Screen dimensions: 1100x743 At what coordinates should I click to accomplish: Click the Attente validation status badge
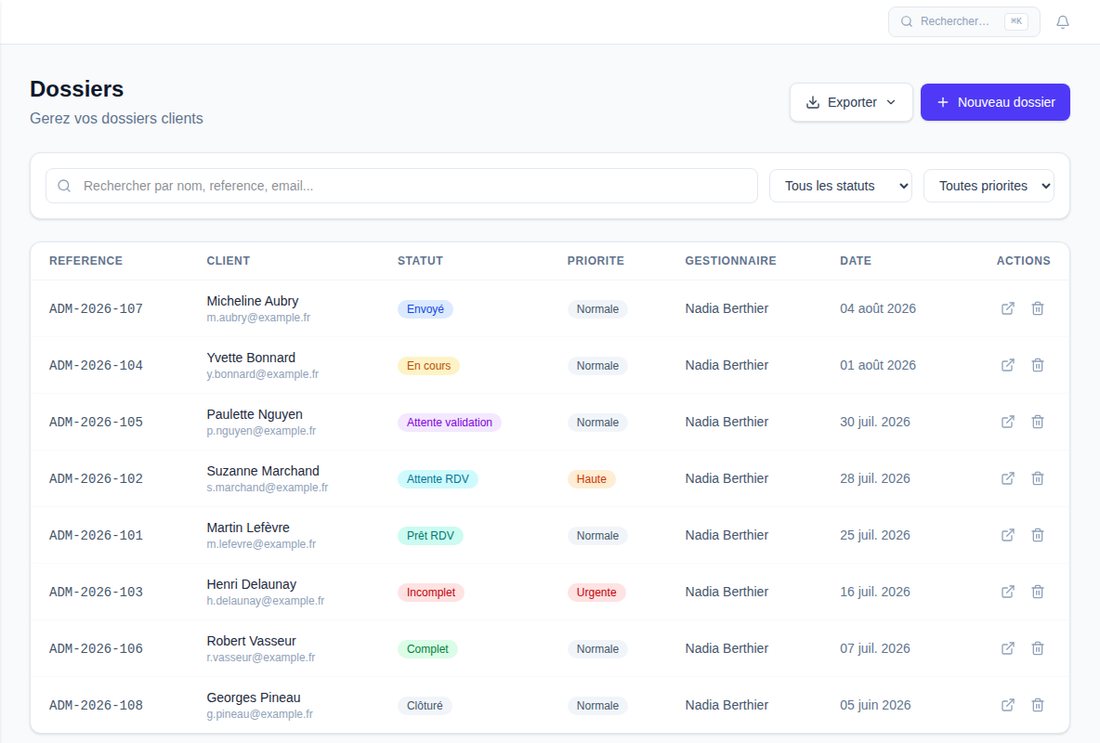pyautogui.click(x=449, y=422)
